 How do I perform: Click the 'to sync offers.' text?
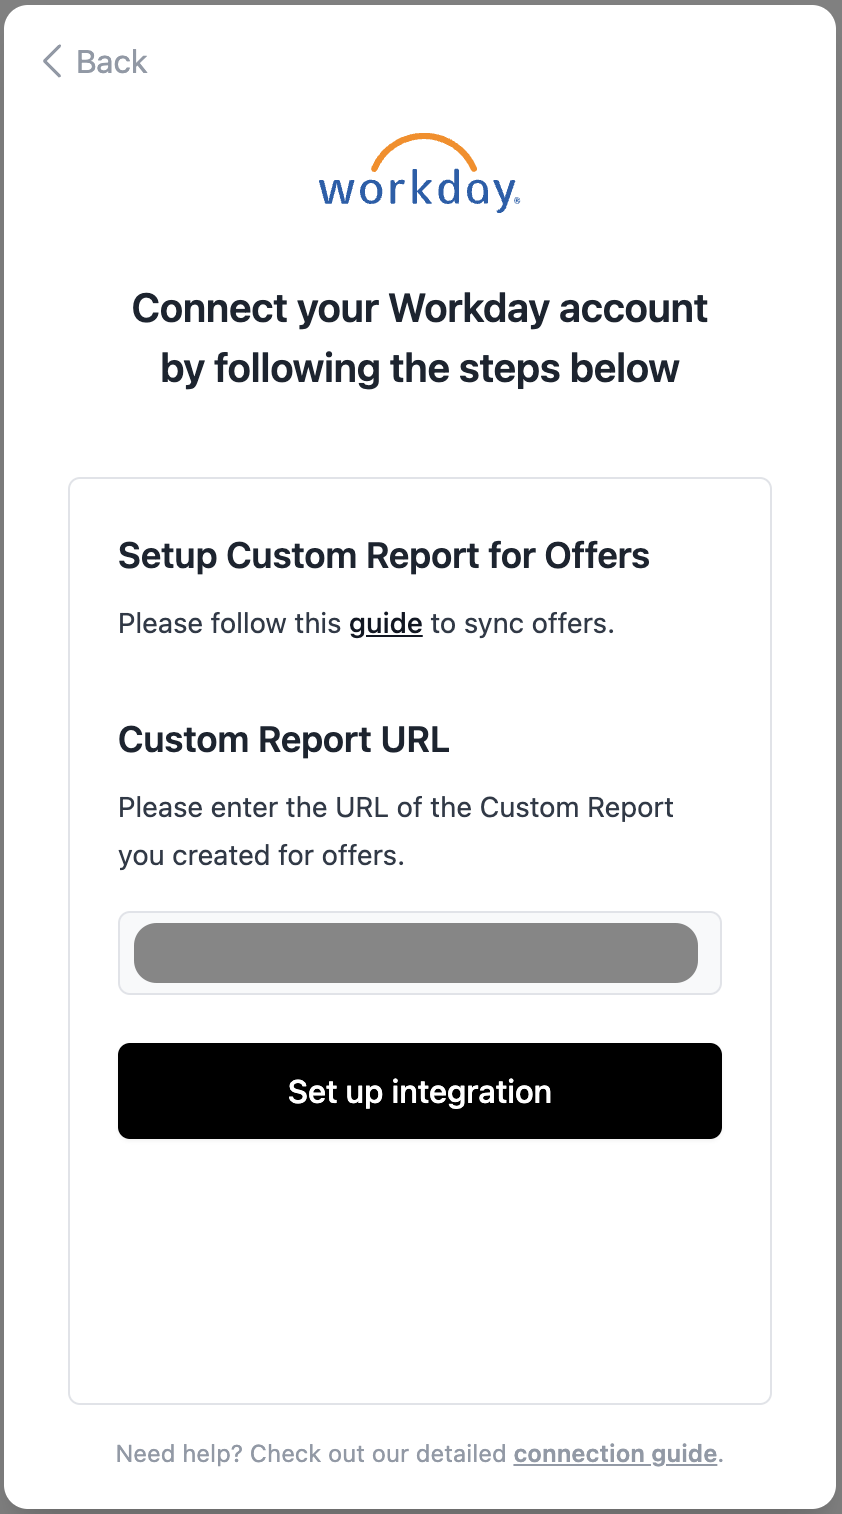click(x=523, y=624)
